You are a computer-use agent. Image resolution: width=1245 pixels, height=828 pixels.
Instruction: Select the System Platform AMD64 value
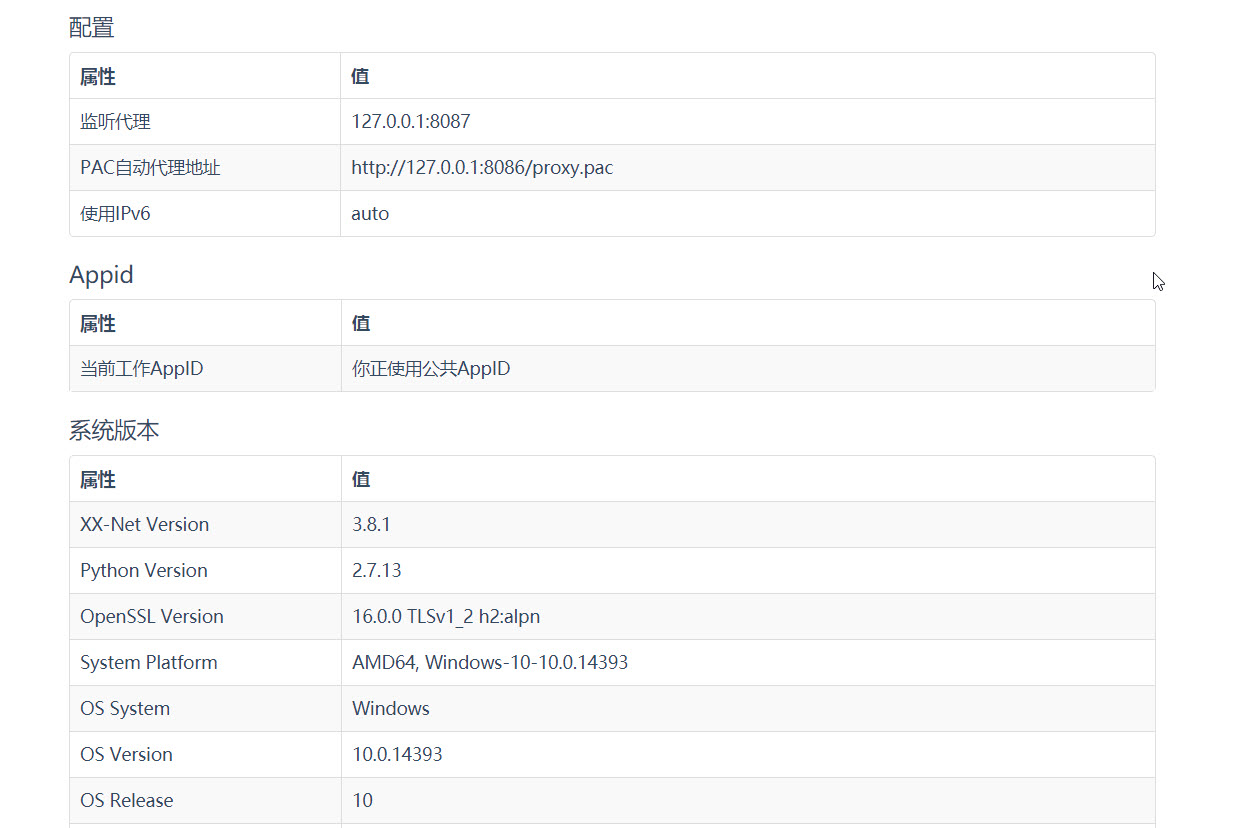click(489, 662)
